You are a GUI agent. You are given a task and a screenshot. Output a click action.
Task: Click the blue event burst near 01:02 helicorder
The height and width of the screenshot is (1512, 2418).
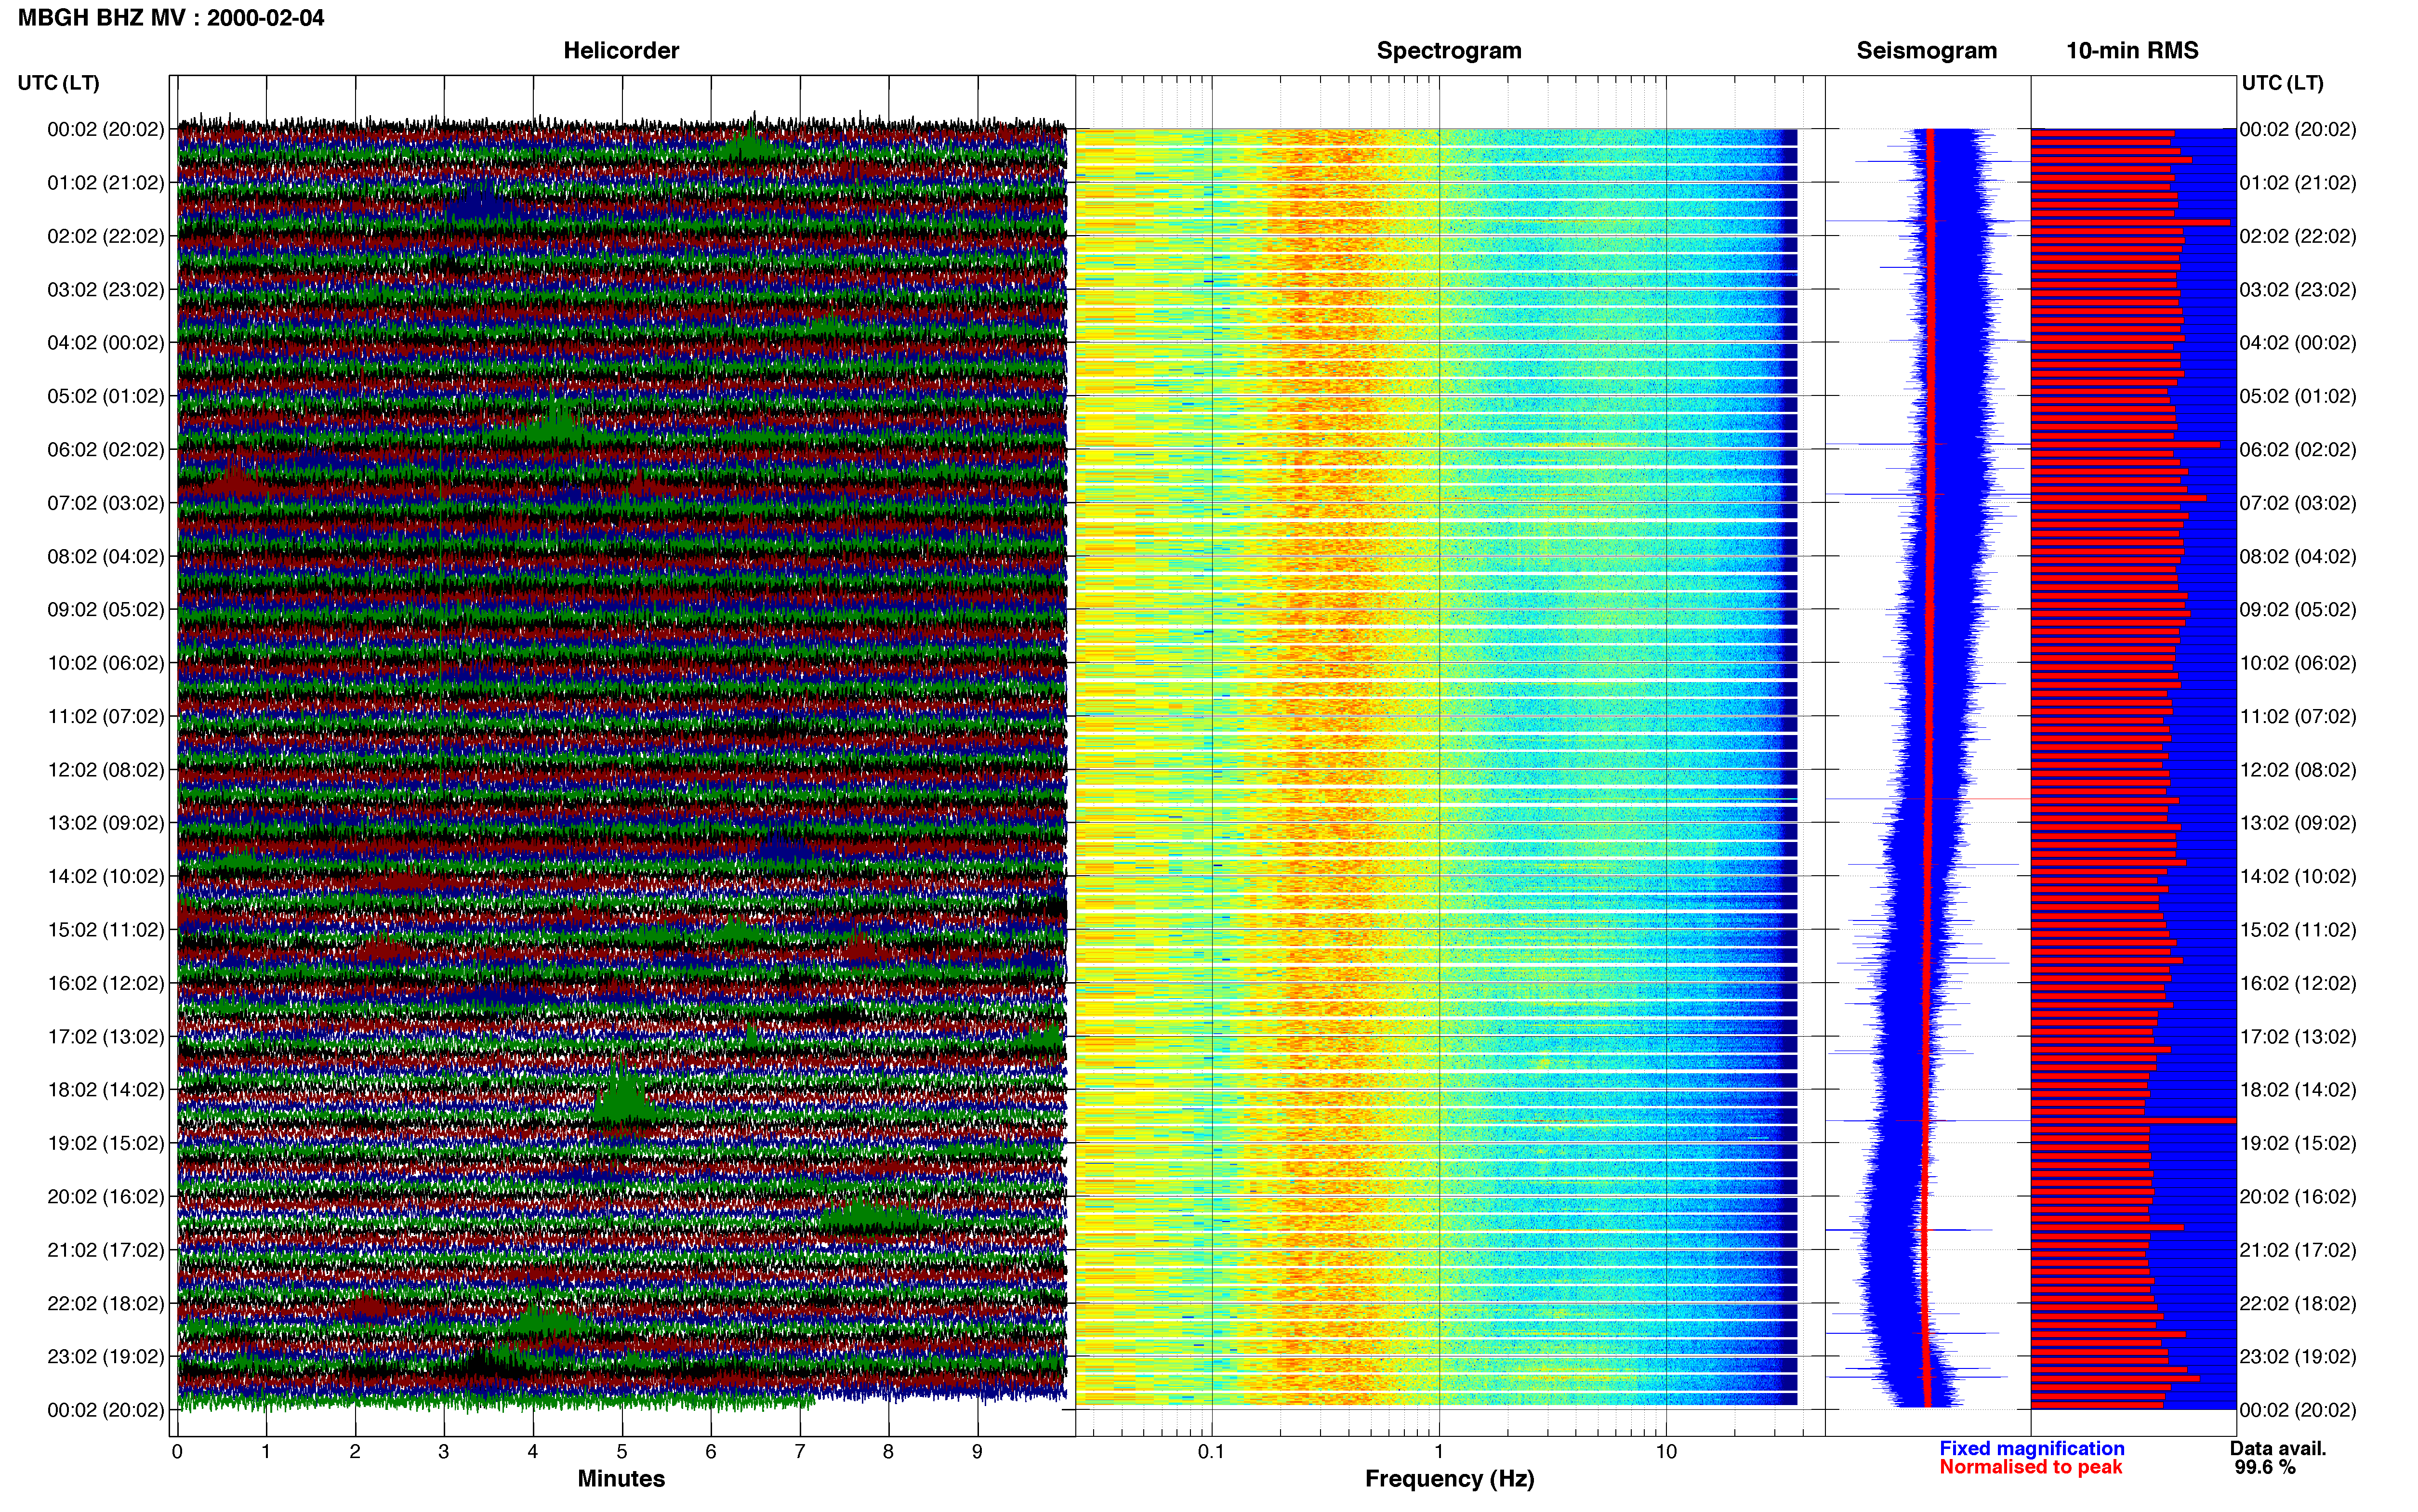point(479,203)
